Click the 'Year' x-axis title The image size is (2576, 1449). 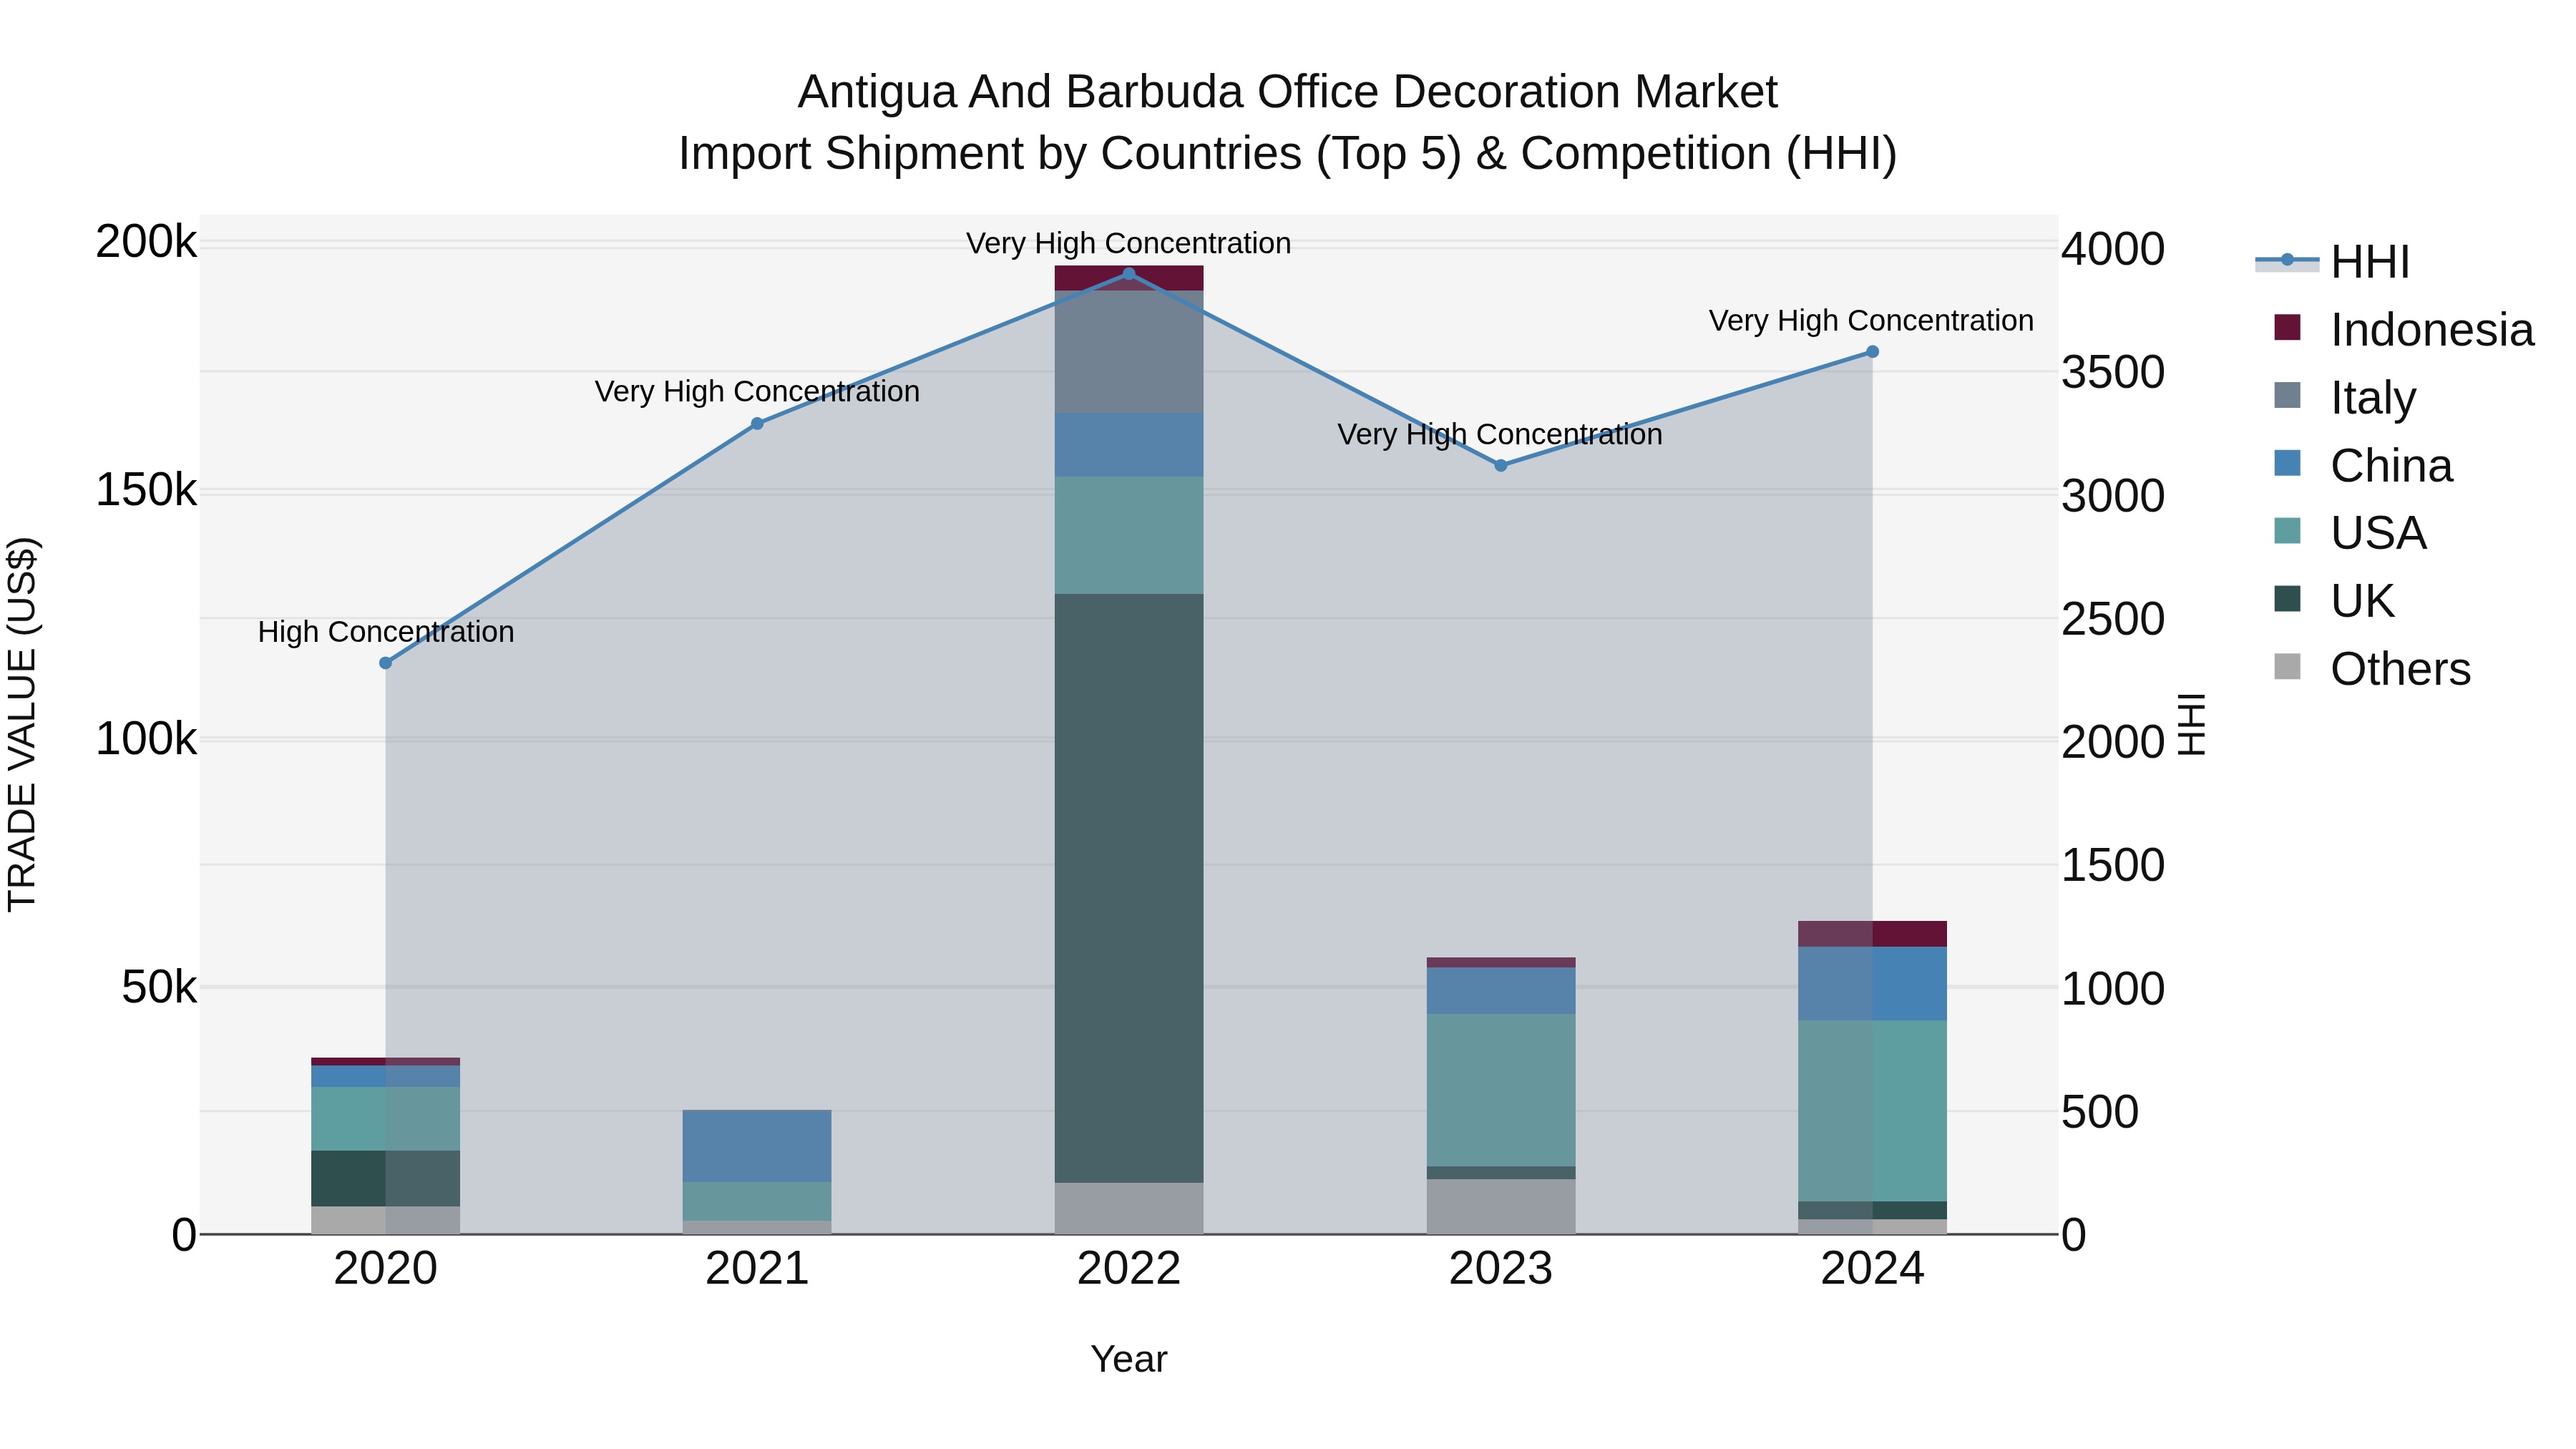[x=1129, y=1359]
